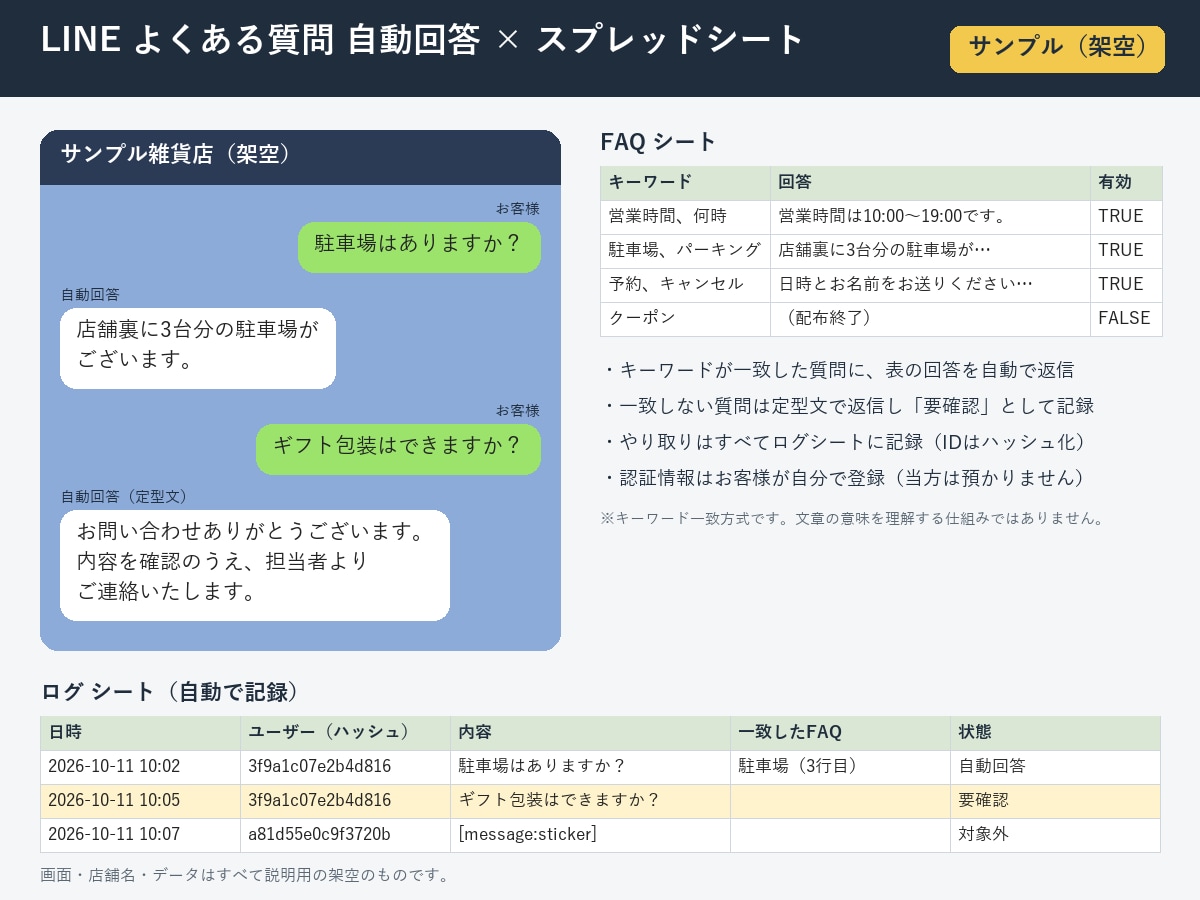Click the ギフト包装はできますか？ log content cell
Screen dimensions: 1200x900
[590, 801]
